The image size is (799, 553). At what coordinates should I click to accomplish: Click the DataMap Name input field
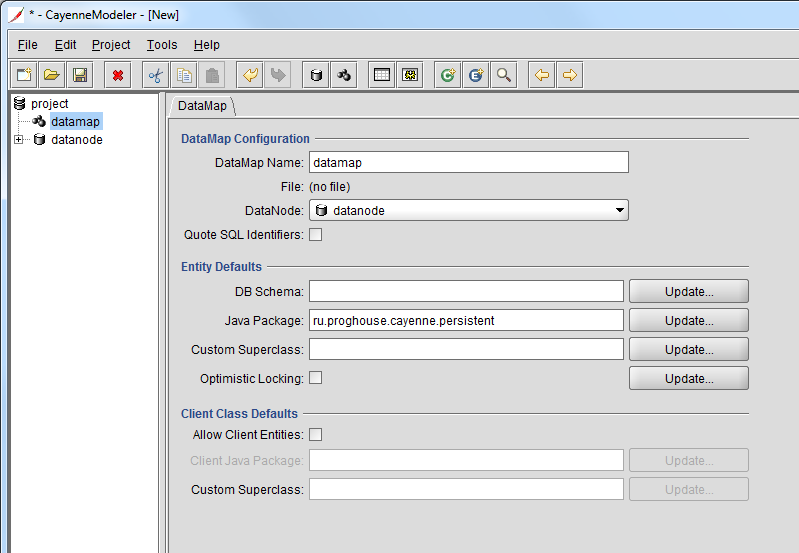[x=469, y=163]
